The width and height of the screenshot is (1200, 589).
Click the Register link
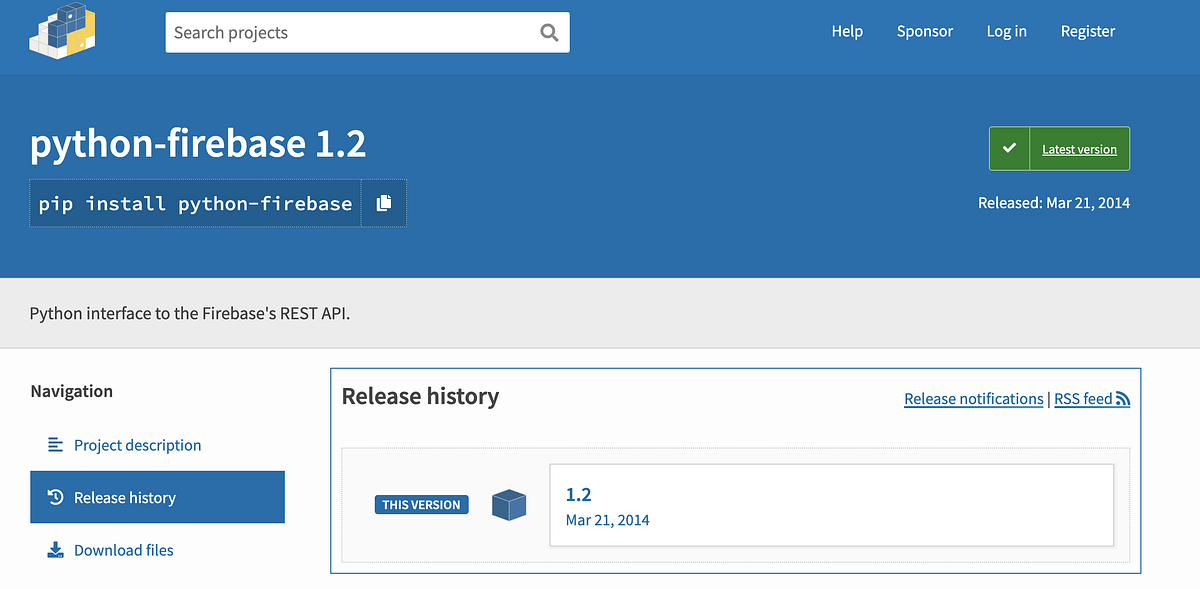[1087, 31]
